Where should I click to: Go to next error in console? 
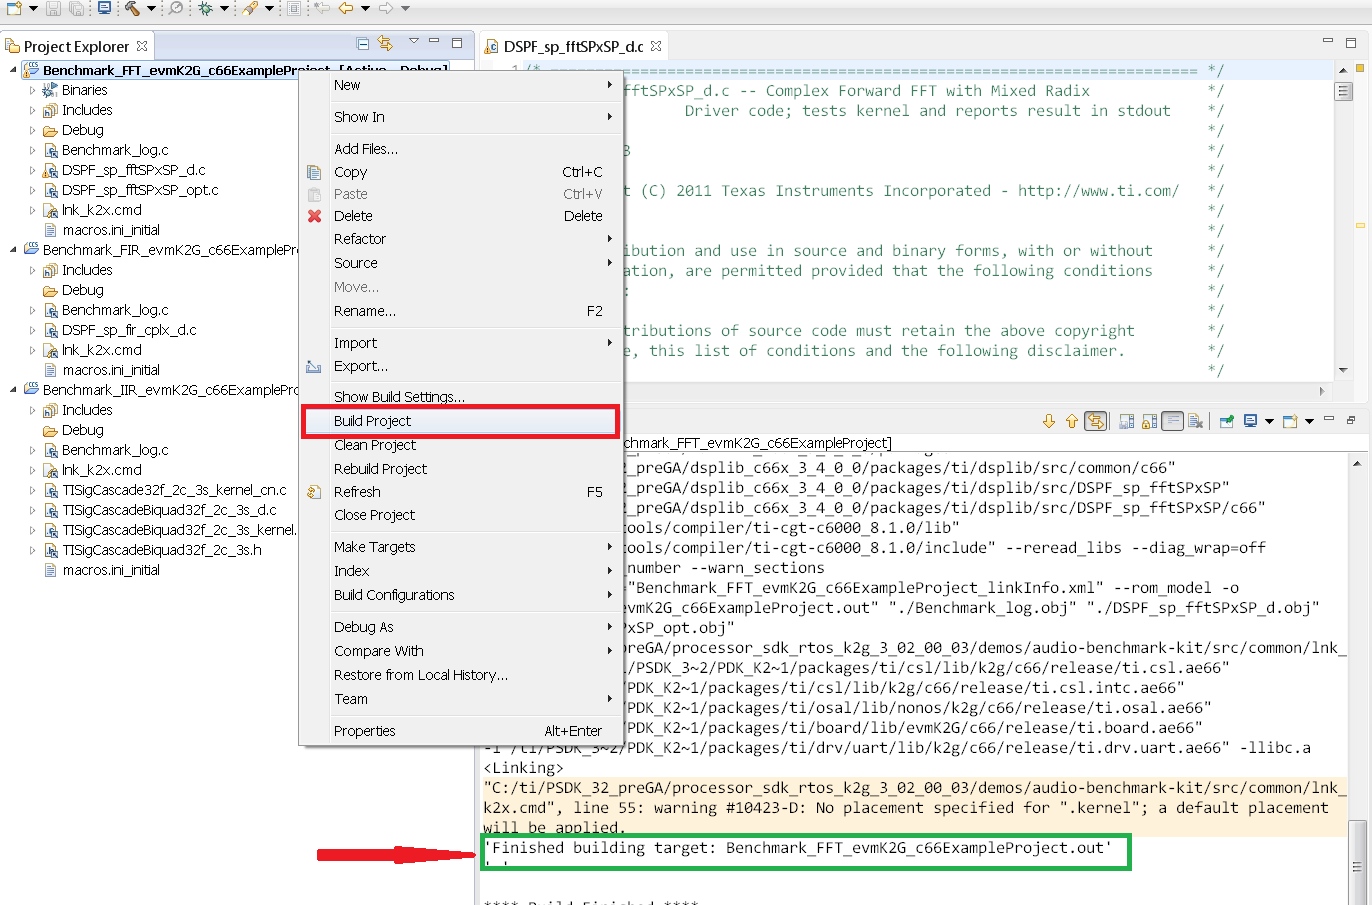click(x=1048, y=421)
